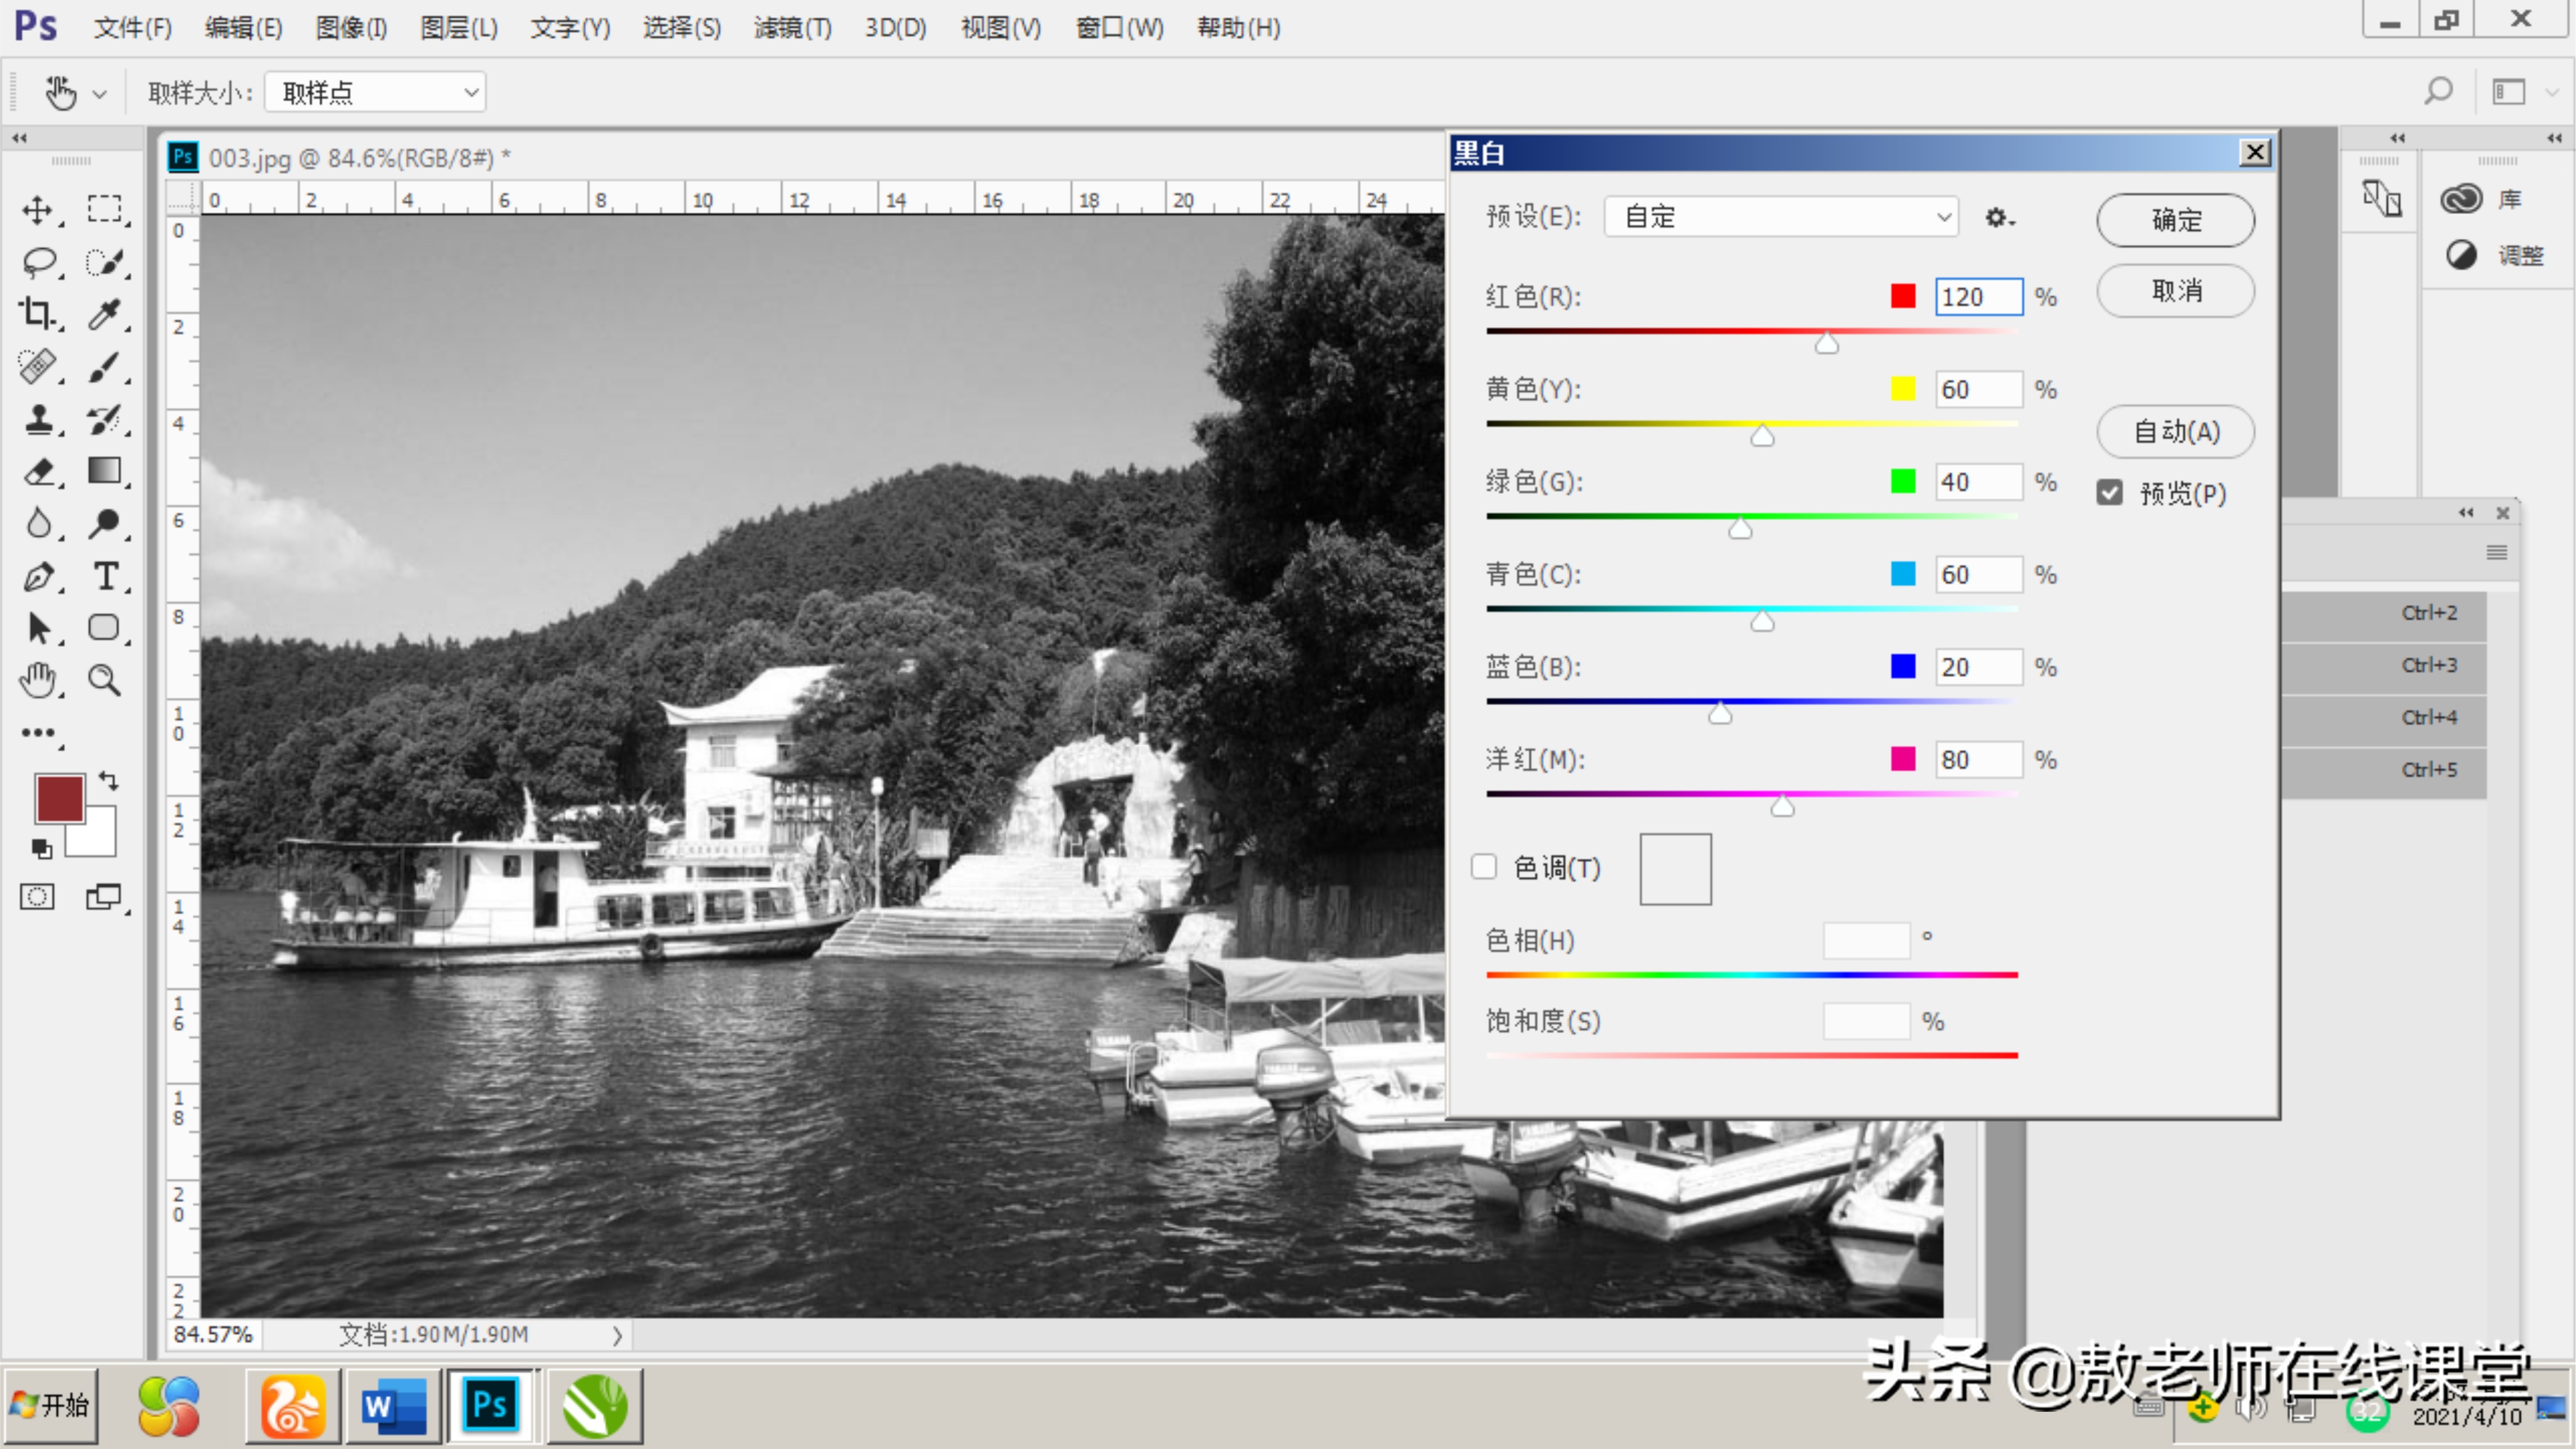Image resolution: width=2576 pixels, height=1449 pixels.
Task: Select the Zoom tool
Action: click(x=104, y=680)
